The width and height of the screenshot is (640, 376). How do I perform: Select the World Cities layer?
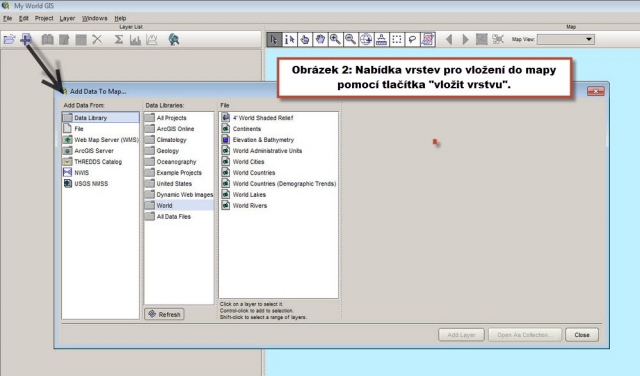[x=279, y=162]
